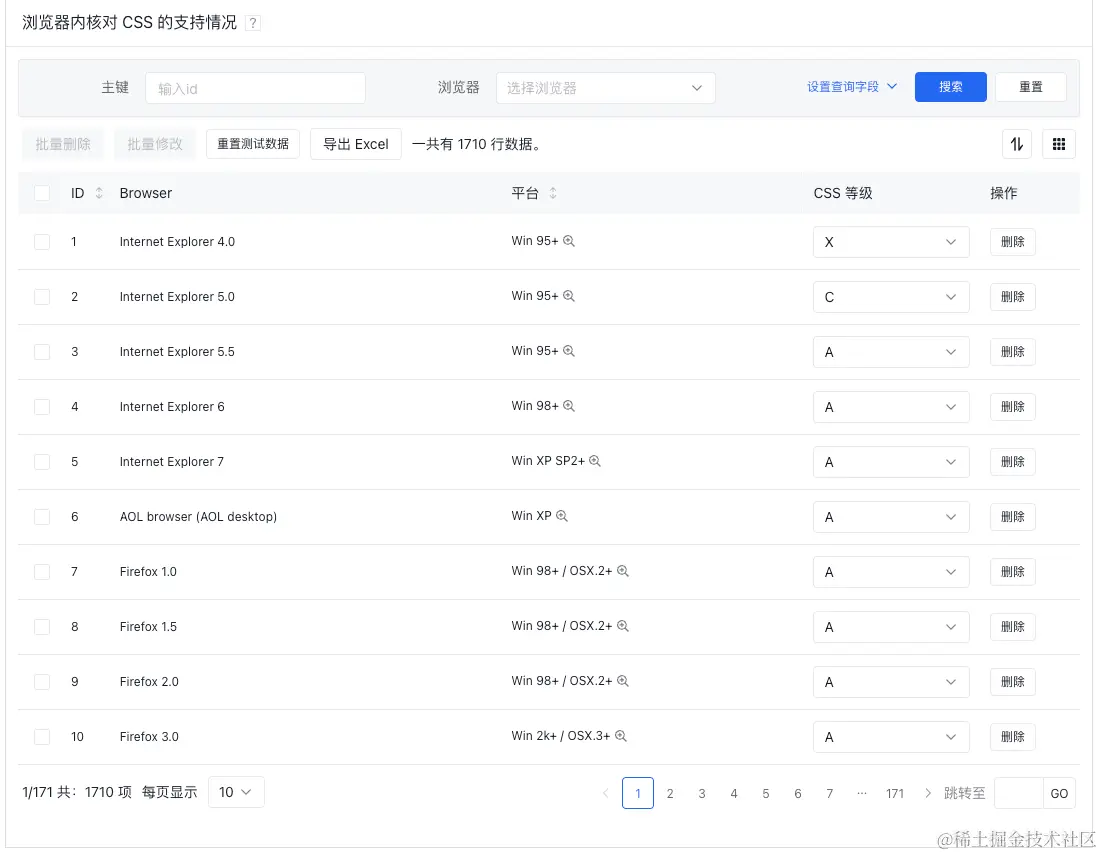Go to page 3 in pagination

(701, 793)
